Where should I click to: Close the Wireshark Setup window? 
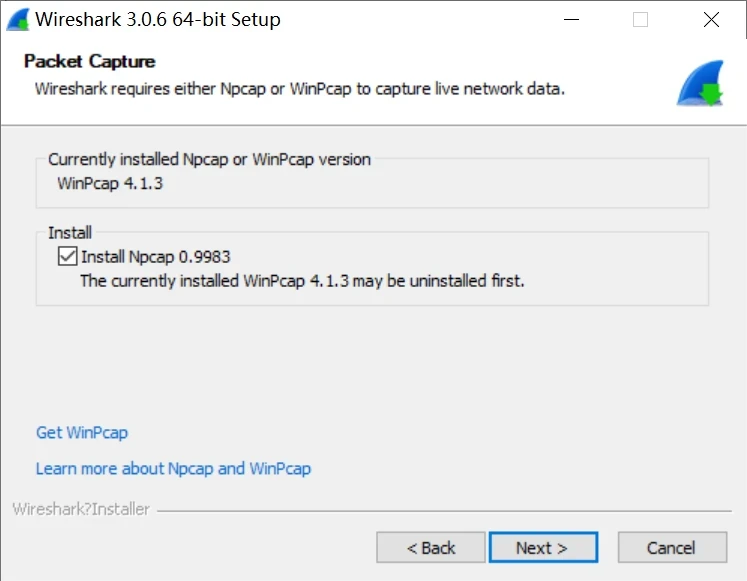711,19
